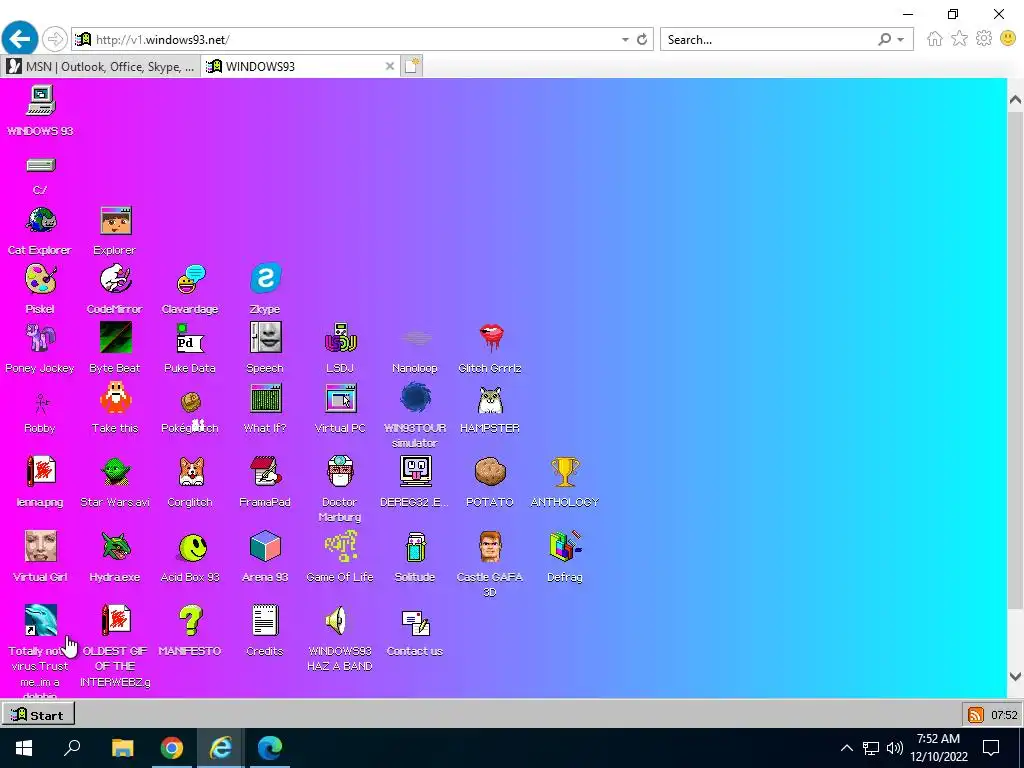Open the HAMPSTER icon
The height and width of the screenshot is (768, 1024).
[x=490, y=400]
